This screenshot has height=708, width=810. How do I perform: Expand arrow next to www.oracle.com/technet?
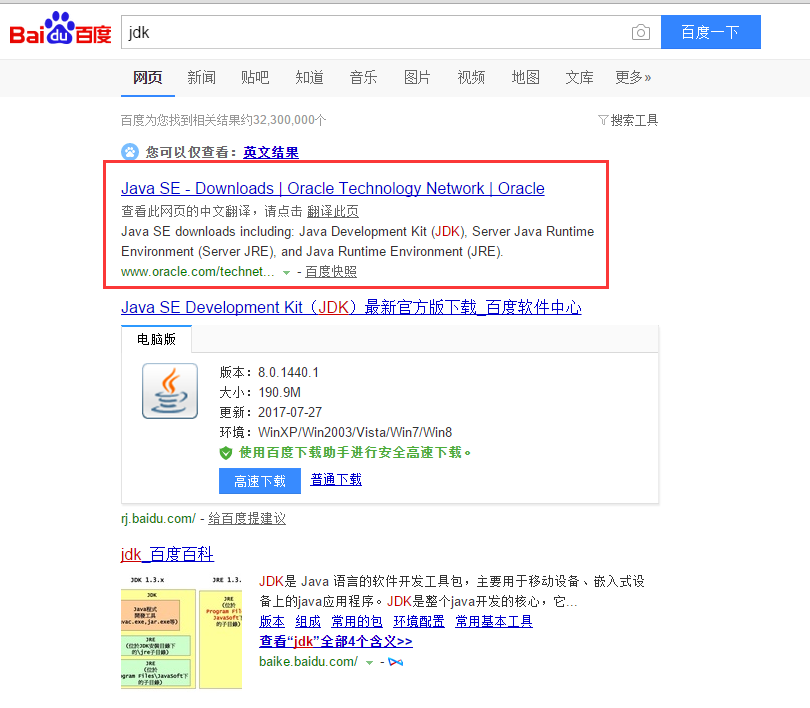click(x=286, y=273)
